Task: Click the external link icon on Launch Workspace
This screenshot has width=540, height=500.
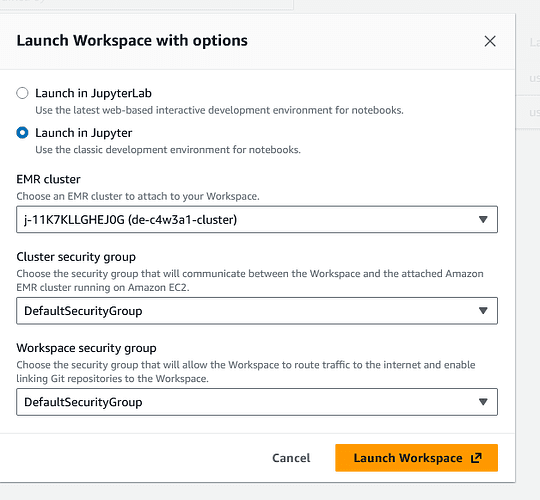Action: 476,458
